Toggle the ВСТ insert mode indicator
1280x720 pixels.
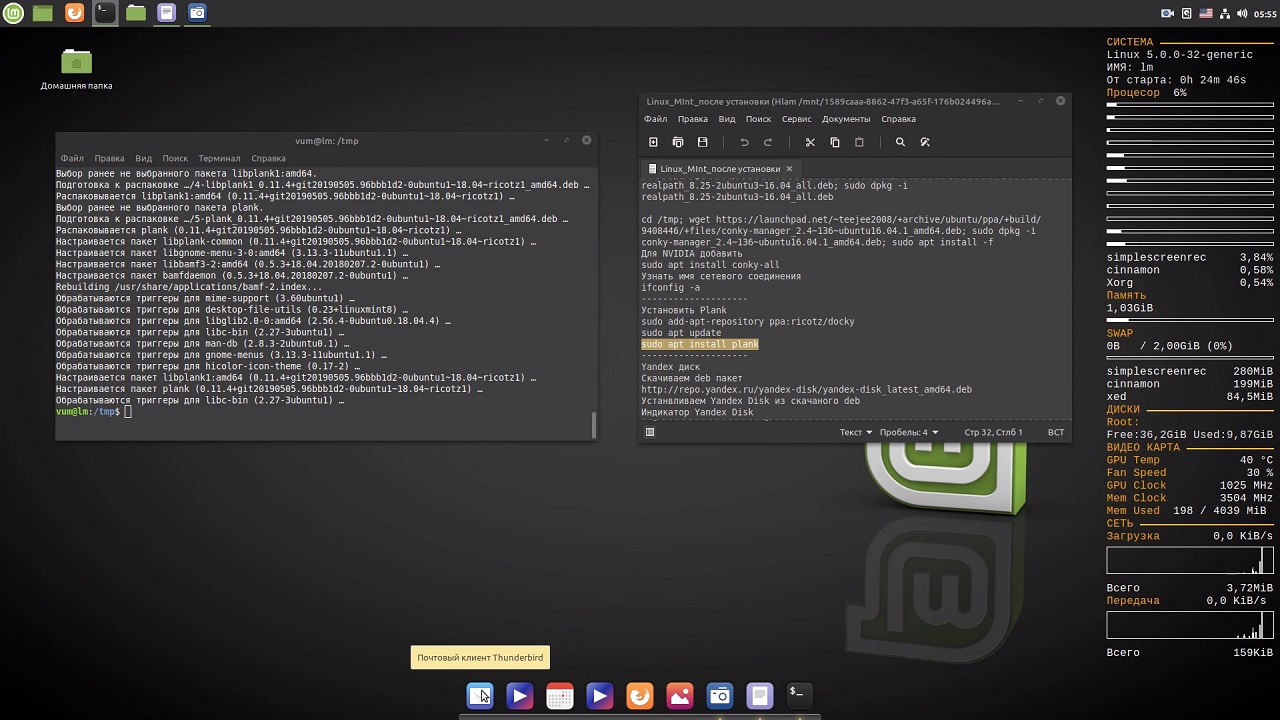1055,432
